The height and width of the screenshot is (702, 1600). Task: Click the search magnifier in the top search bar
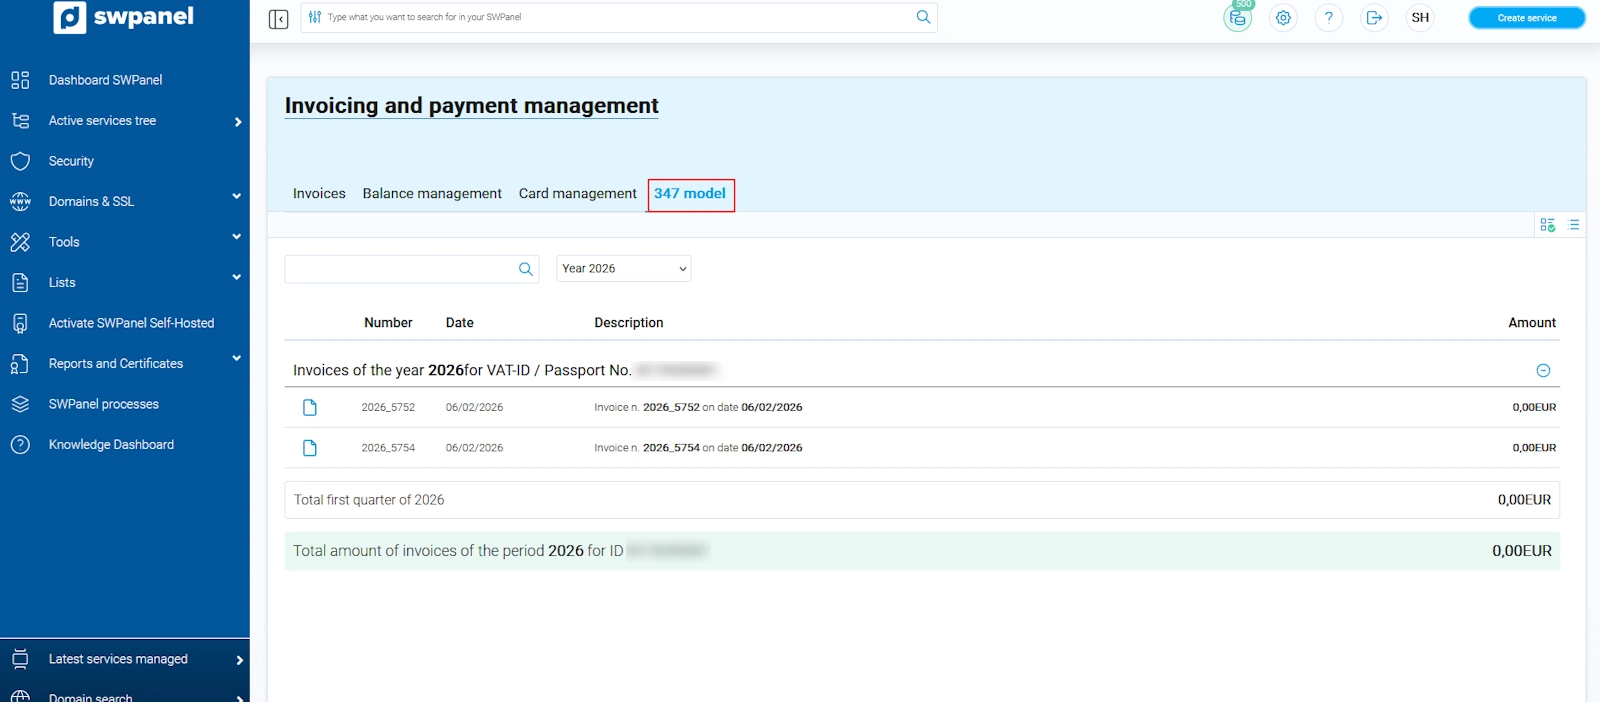(x=923, y=17)
